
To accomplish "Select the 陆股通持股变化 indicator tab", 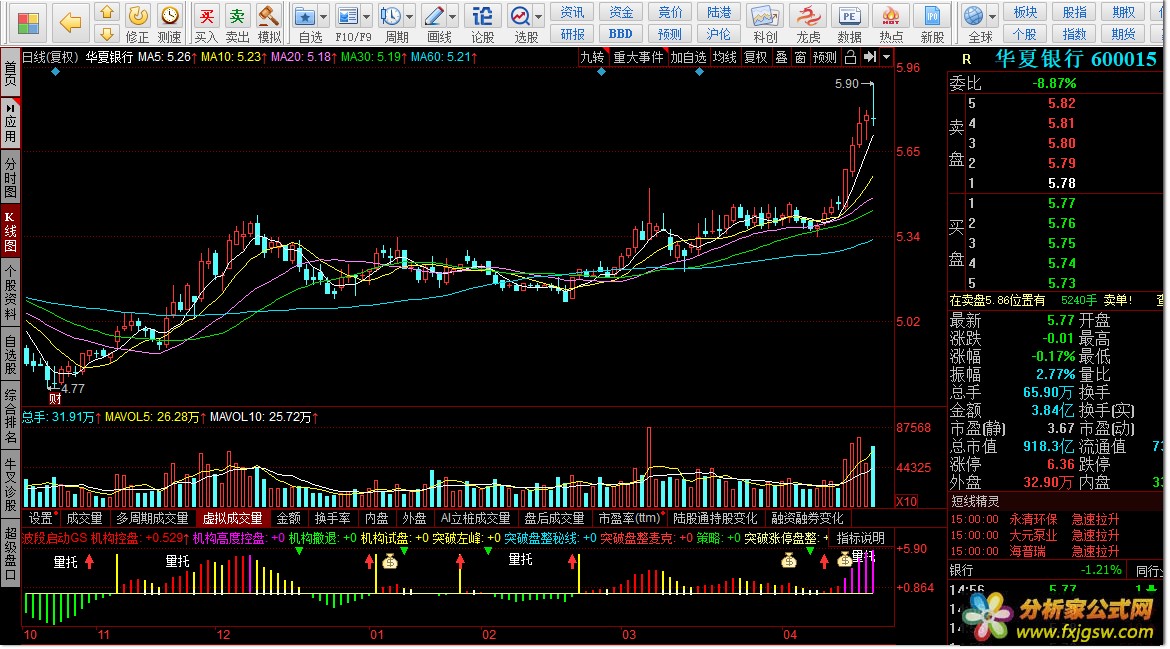I will tap(715, 518).
